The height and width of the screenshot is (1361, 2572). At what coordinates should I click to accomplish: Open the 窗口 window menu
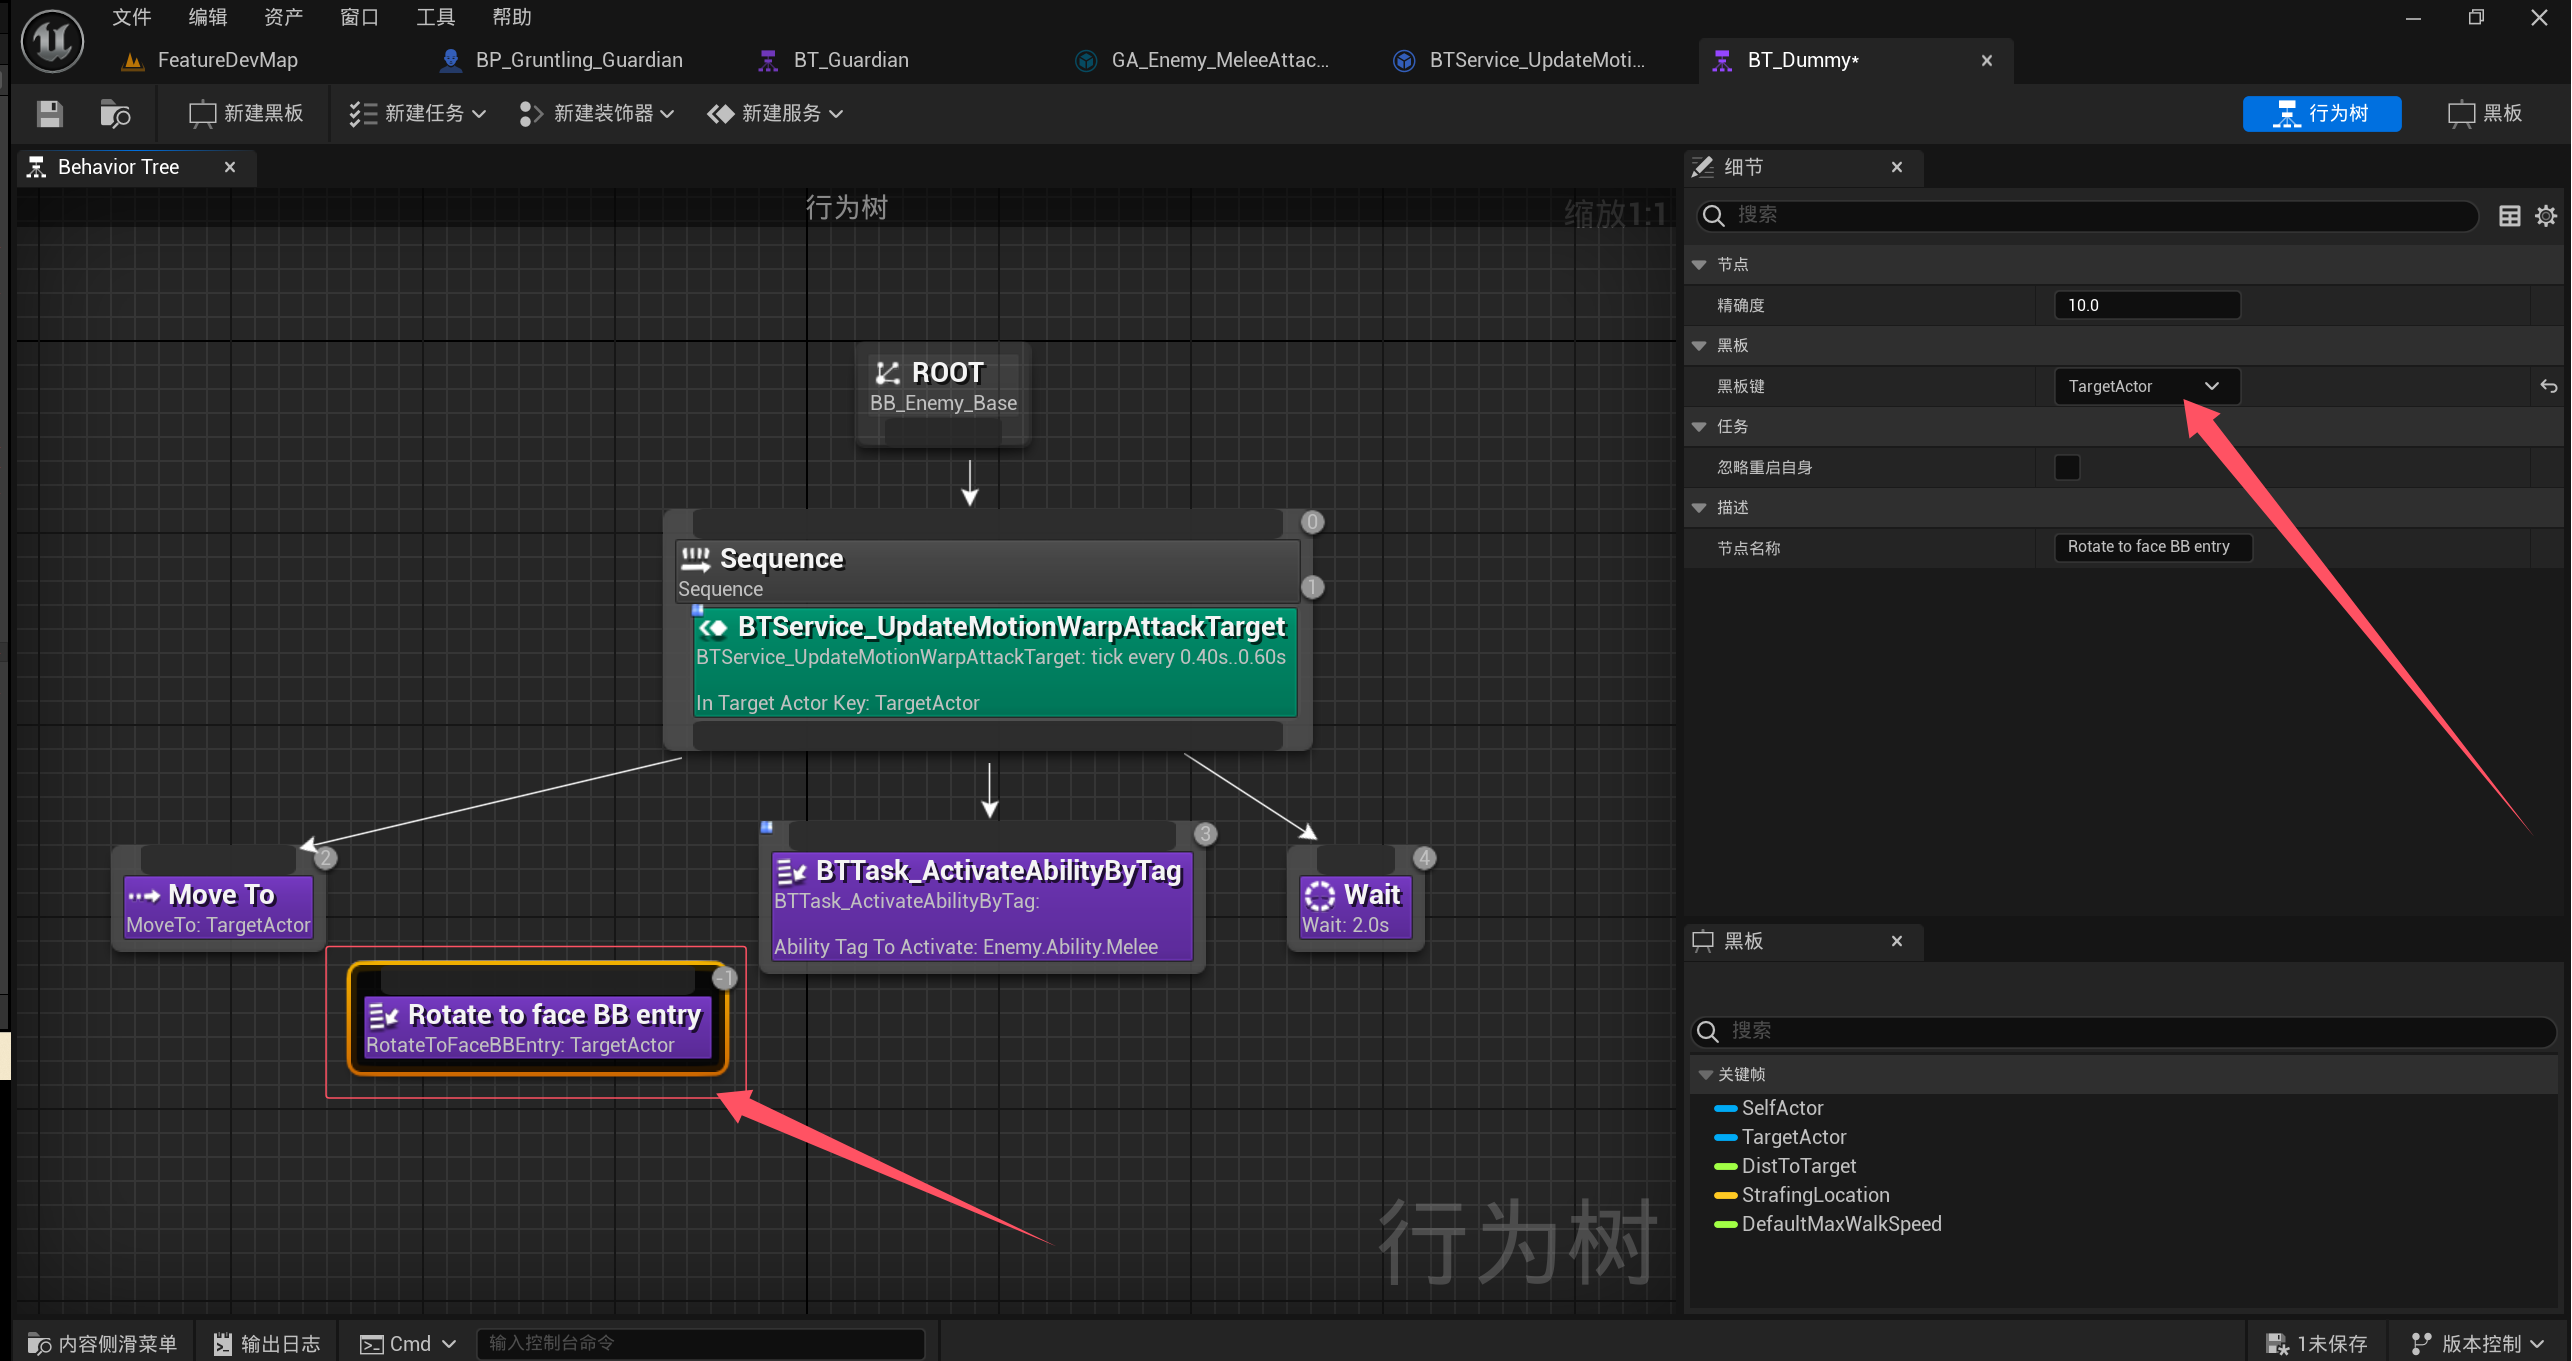pos(359,17)
